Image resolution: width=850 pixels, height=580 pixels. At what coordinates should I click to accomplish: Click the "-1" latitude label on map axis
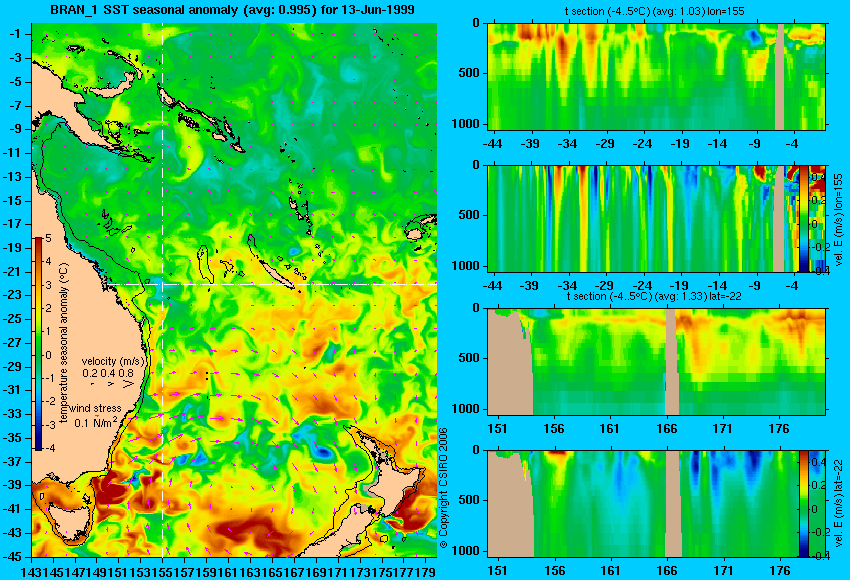(x=15, y=34)
